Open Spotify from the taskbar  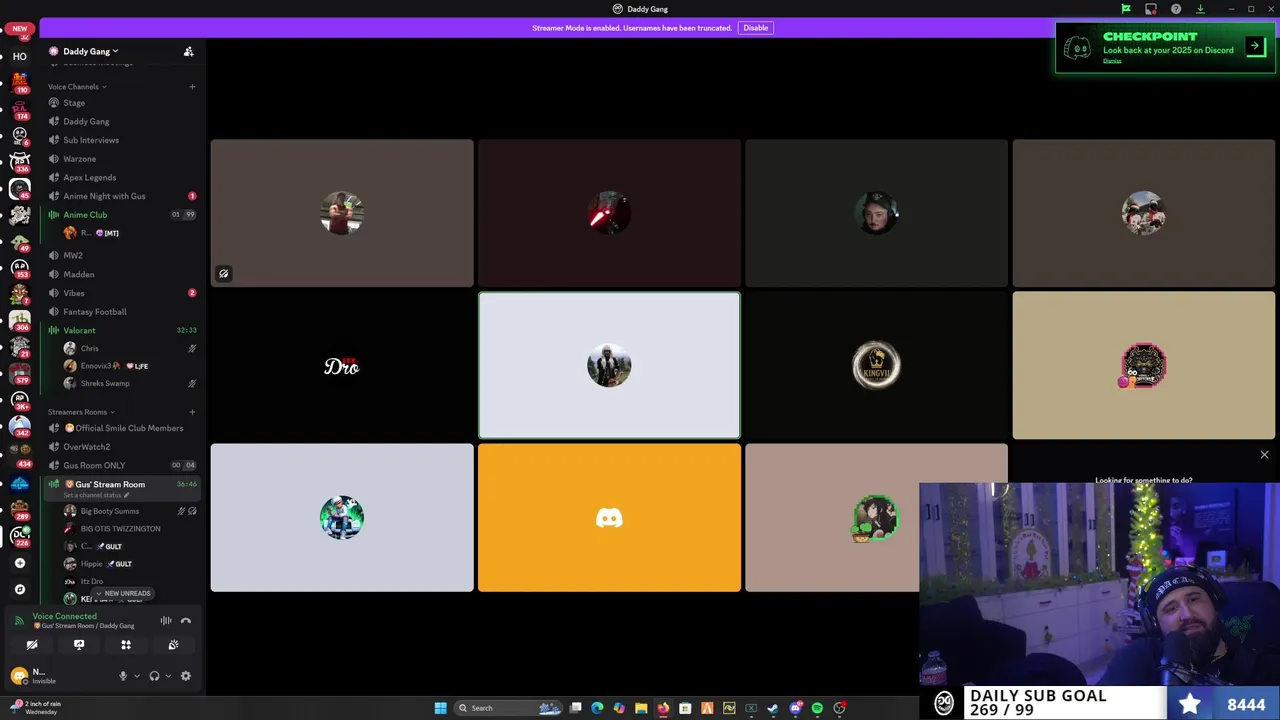(817, 708)
